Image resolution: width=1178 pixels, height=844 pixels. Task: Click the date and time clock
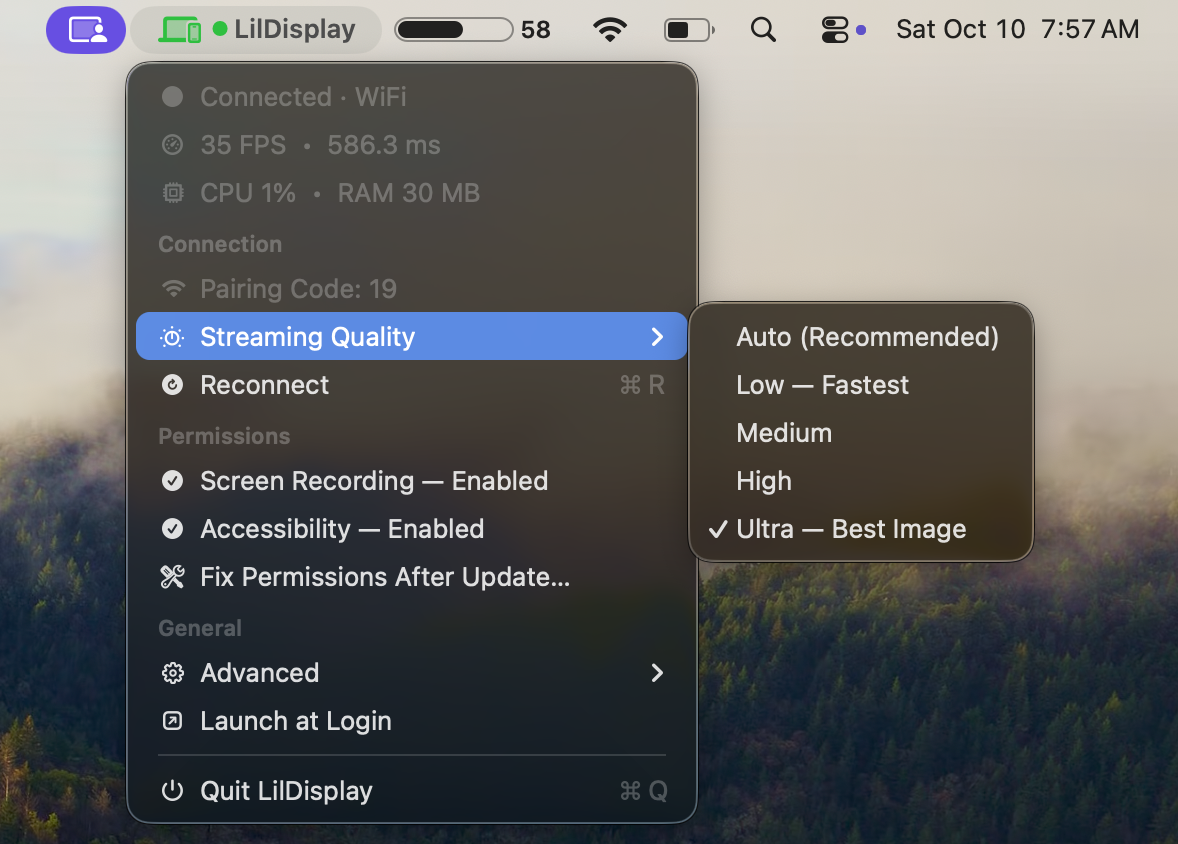point(1017,29)
